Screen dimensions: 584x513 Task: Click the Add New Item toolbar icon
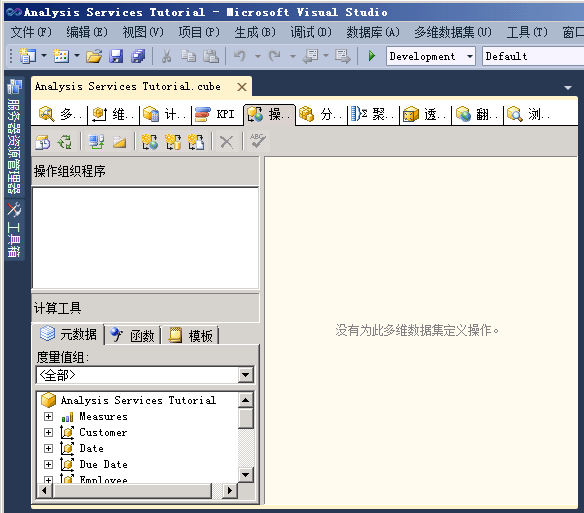[61, 56]
